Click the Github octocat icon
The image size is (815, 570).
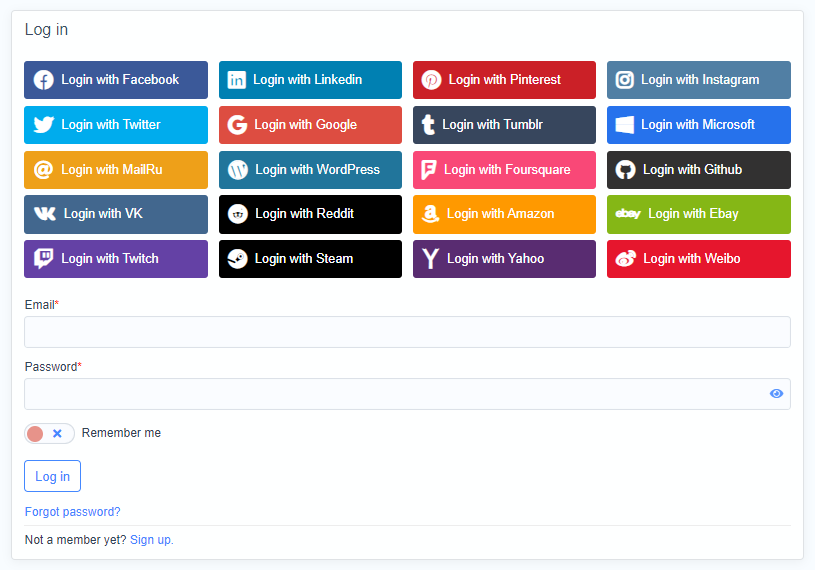pyautogui.click(x=626, y=170)
